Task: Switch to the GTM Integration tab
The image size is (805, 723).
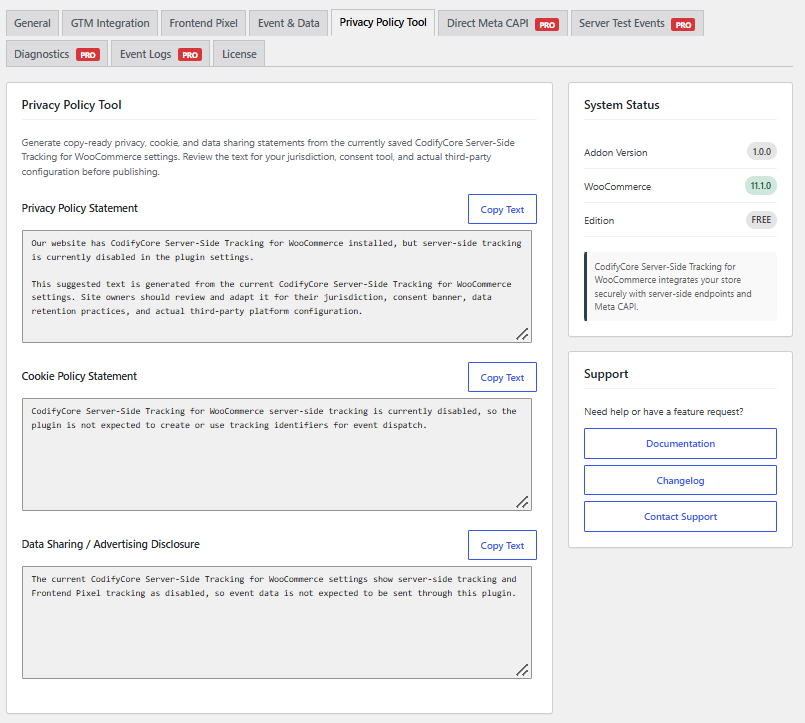Action: click(x=110, y=23)
